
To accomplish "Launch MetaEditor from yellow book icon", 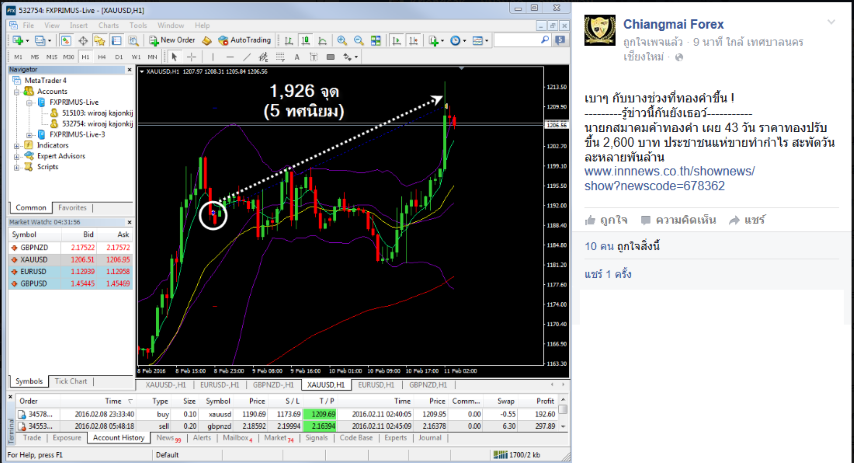I will (x=207, y=40).
